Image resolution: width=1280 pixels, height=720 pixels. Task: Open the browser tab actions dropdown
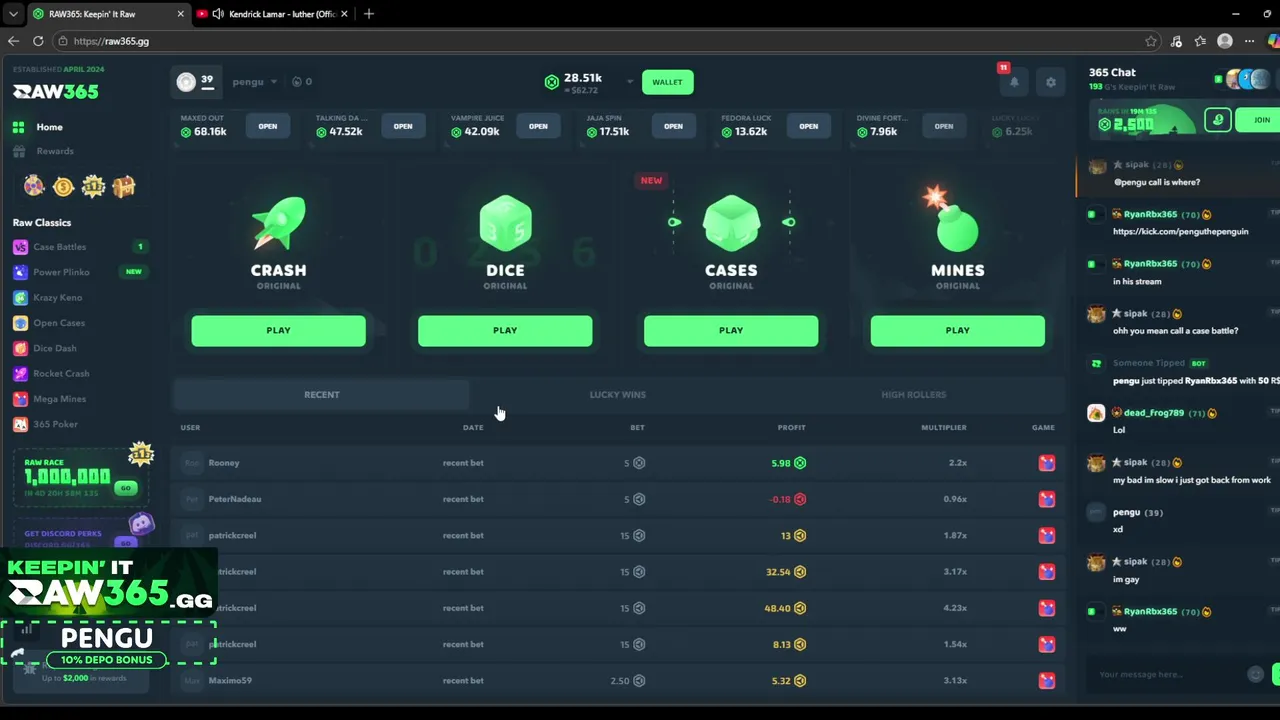(x=13, y=14)
